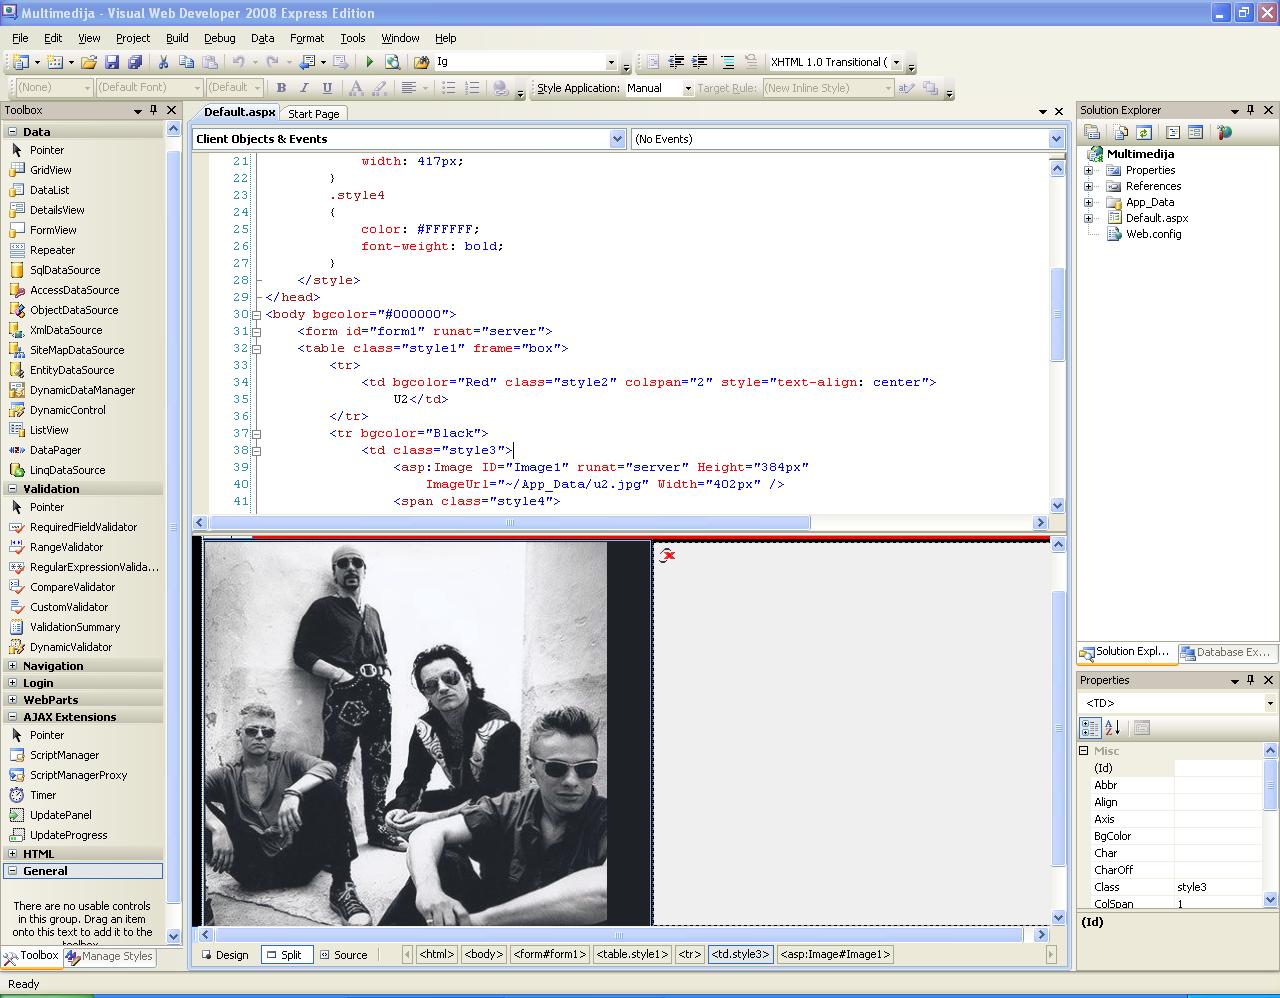Switch to Source view

click(344, 955)
